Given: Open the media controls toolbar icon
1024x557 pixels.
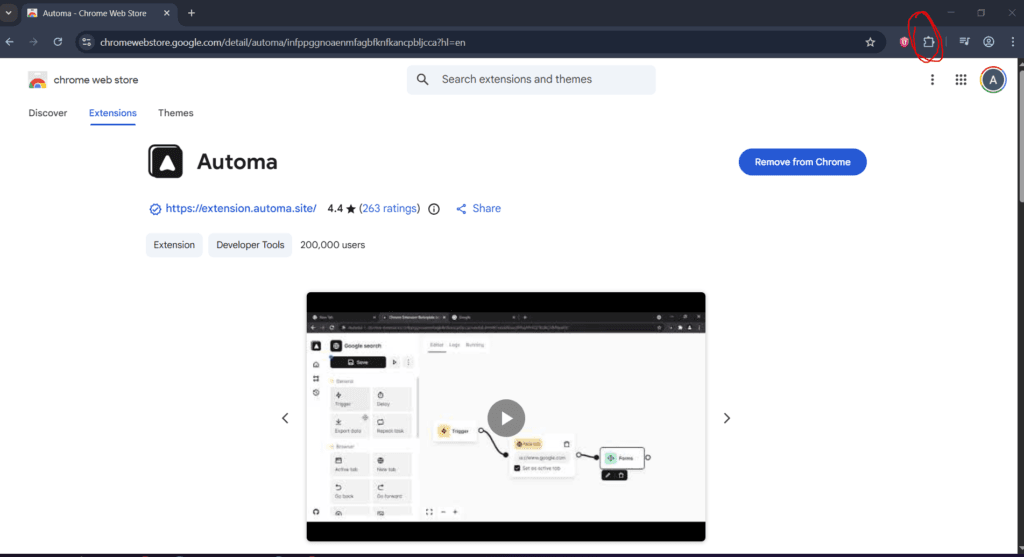Looking at the screenshot, I should (964, 42).
